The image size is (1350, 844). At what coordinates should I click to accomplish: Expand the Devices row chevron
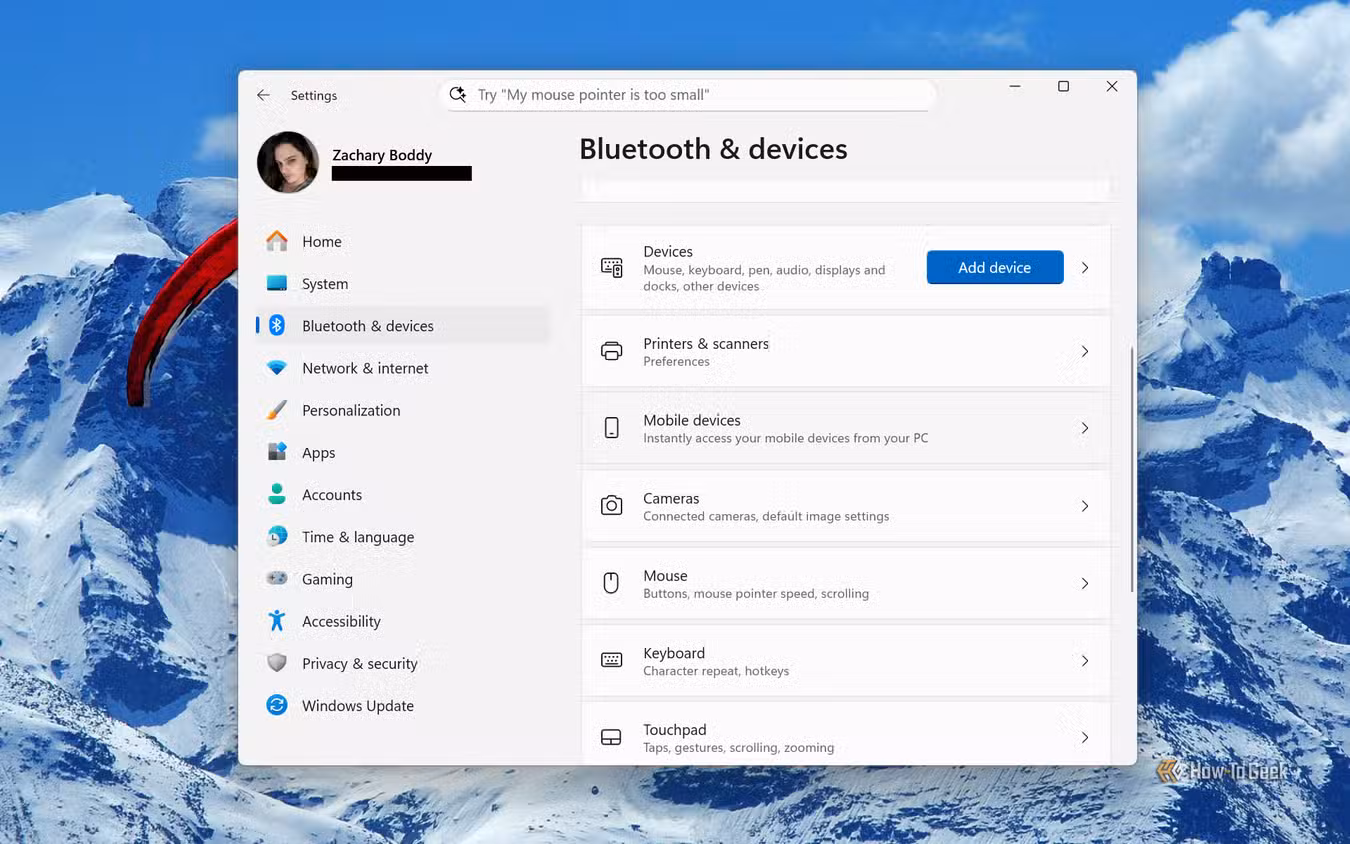click(x=1085, y=268)
